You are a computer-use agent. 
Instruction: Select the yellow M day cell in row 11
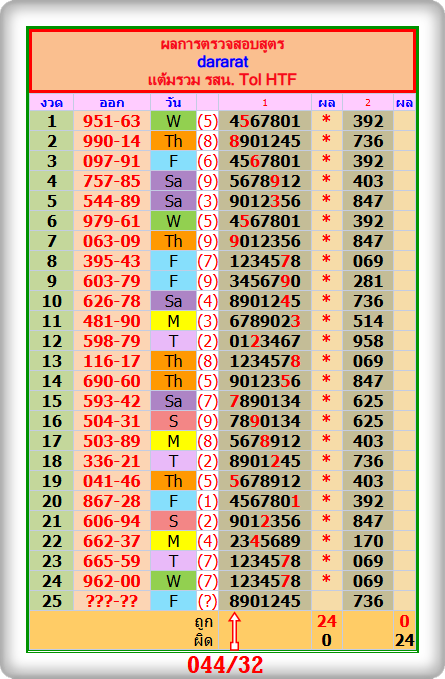[173, 321]
